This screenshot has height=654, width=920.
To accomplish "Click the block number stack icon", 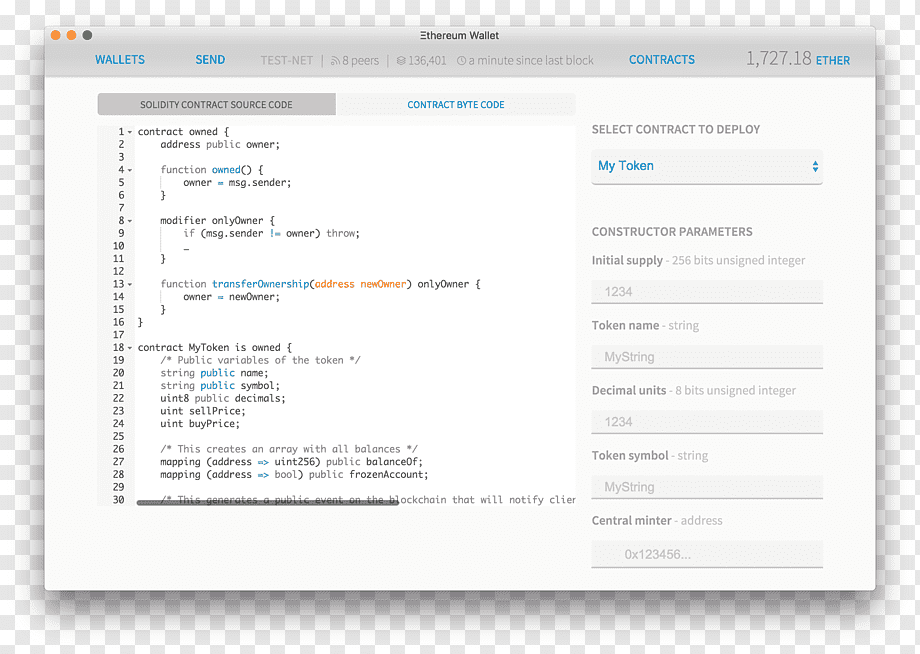I will (x=401, y=61).
